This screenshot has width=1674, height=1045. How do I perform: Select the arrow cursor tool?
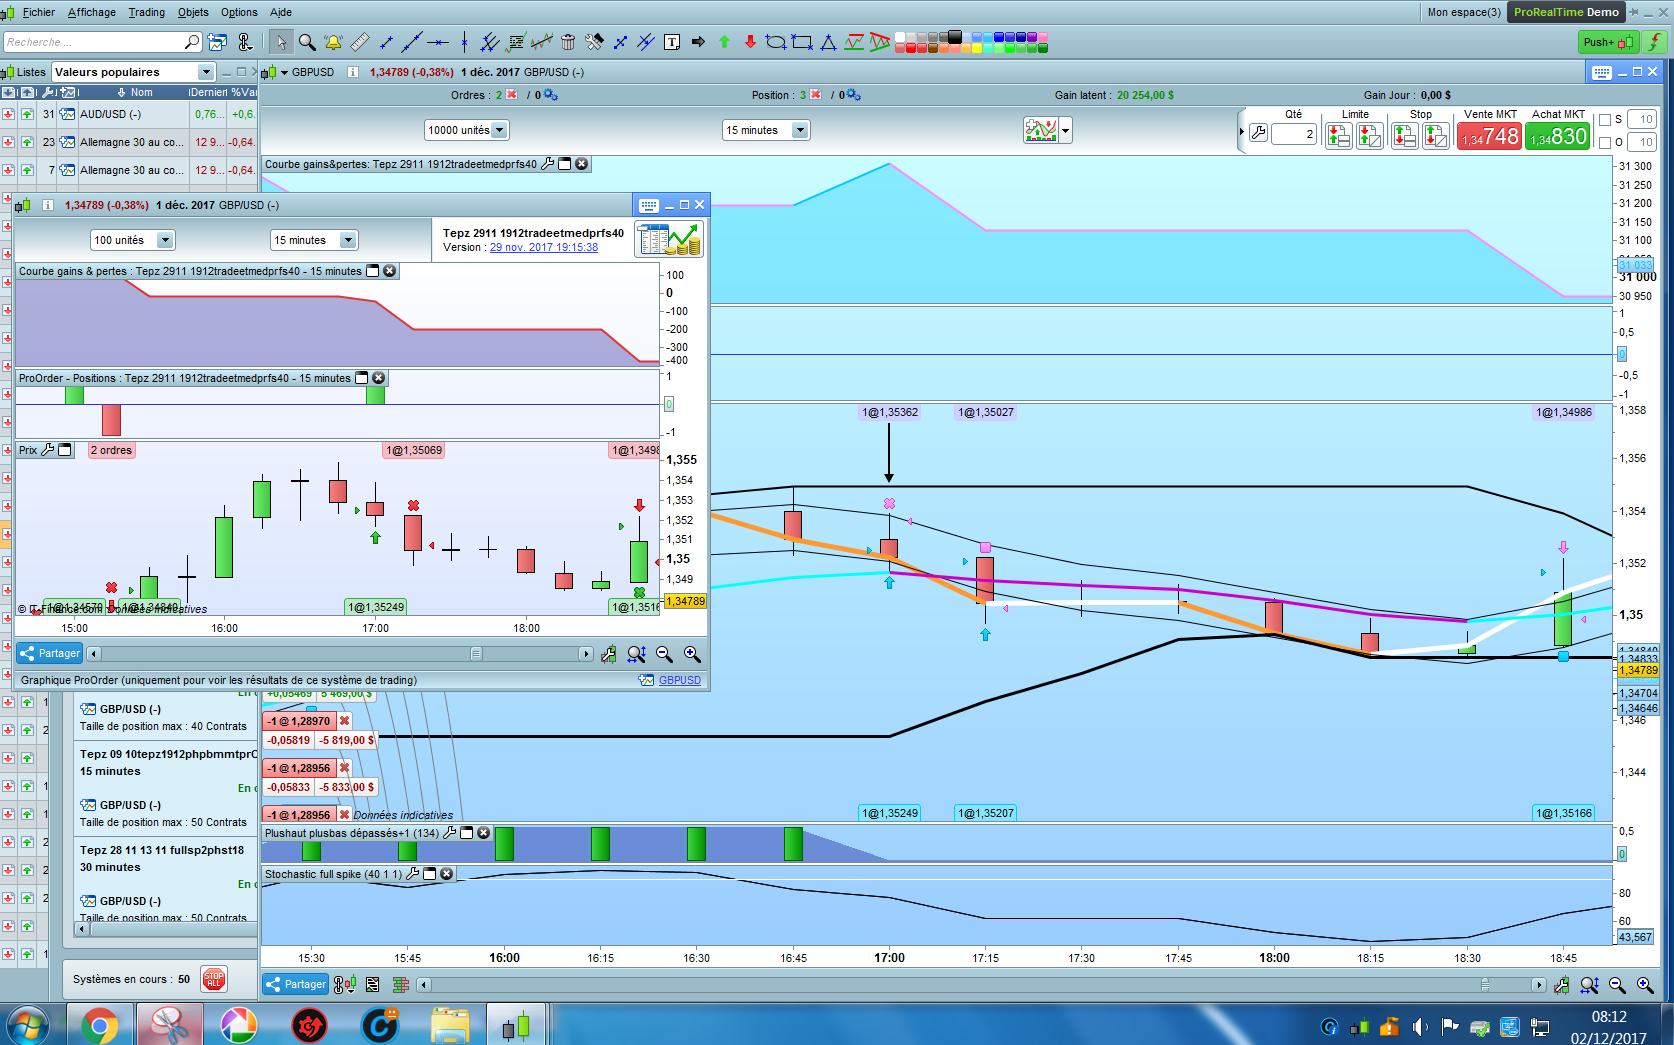tap(281, 42)
